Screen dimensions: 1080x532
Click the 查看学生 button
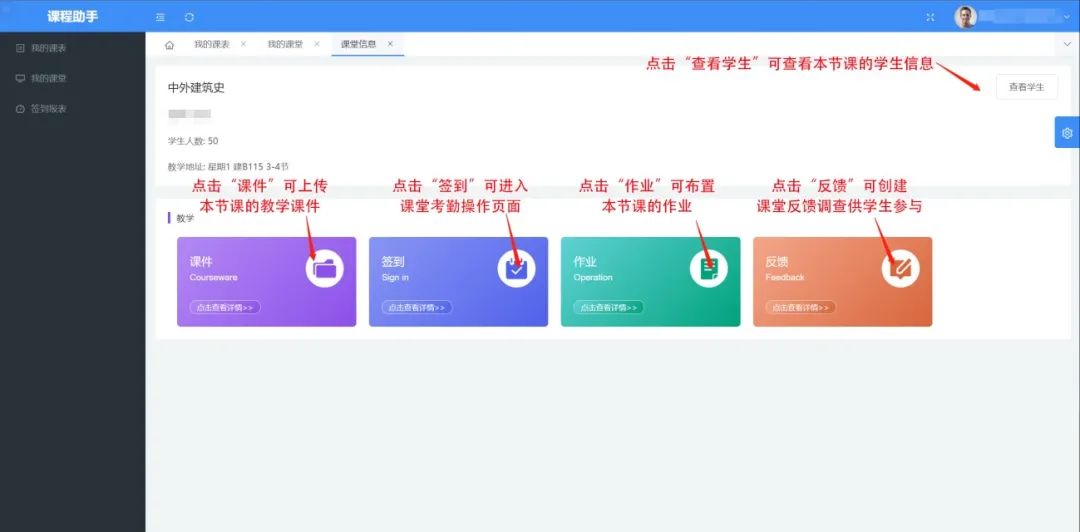click(x=1026, y=87)
